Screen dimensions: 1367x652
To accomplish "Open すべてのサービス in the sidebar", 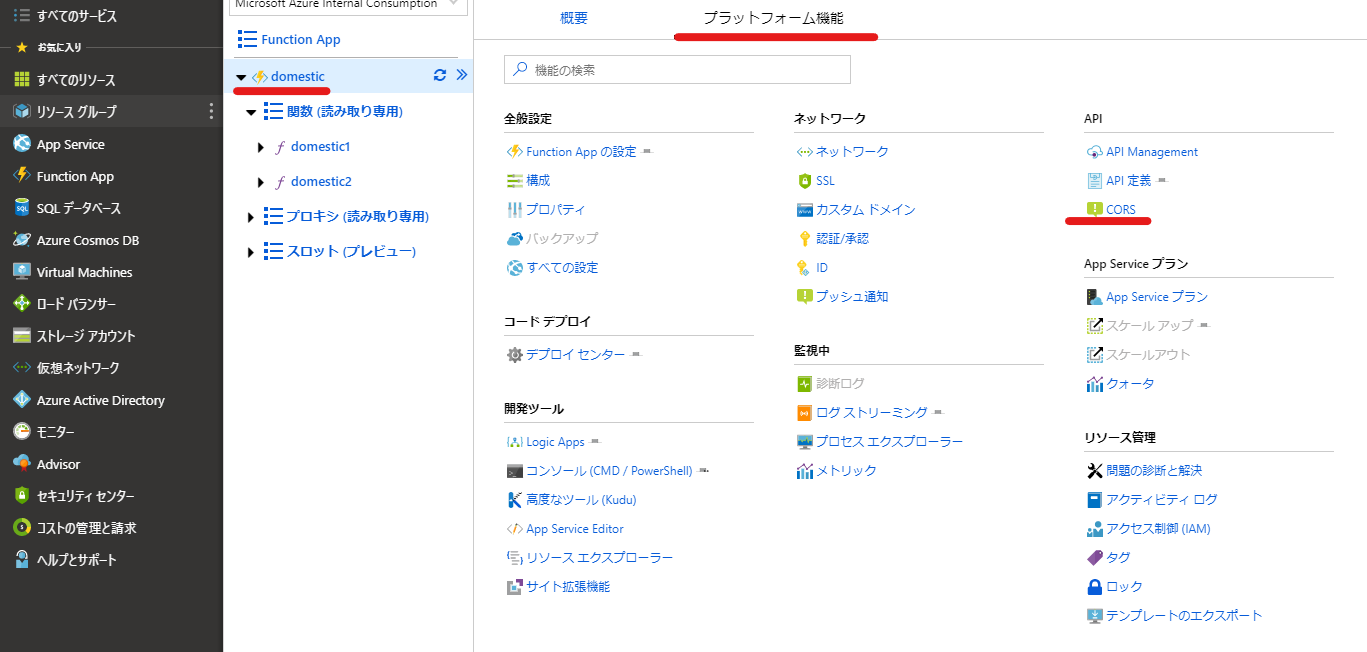I will coord(76,16).
